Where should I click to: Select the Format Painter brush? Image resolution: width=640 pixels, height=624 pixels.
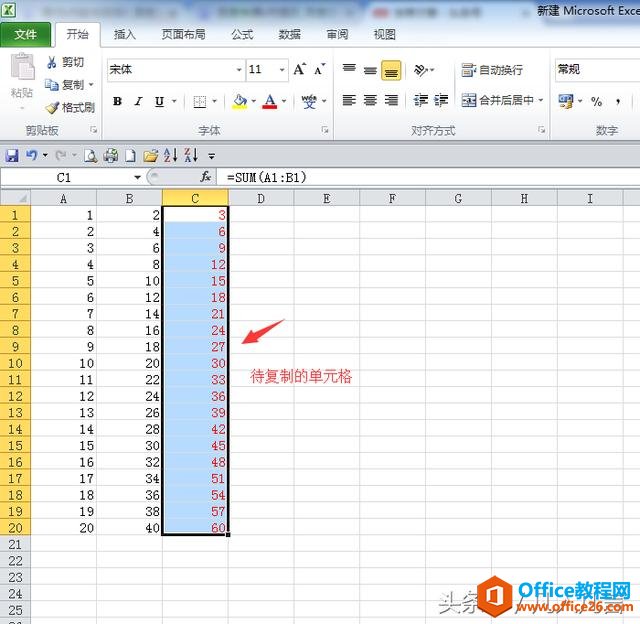52,108
